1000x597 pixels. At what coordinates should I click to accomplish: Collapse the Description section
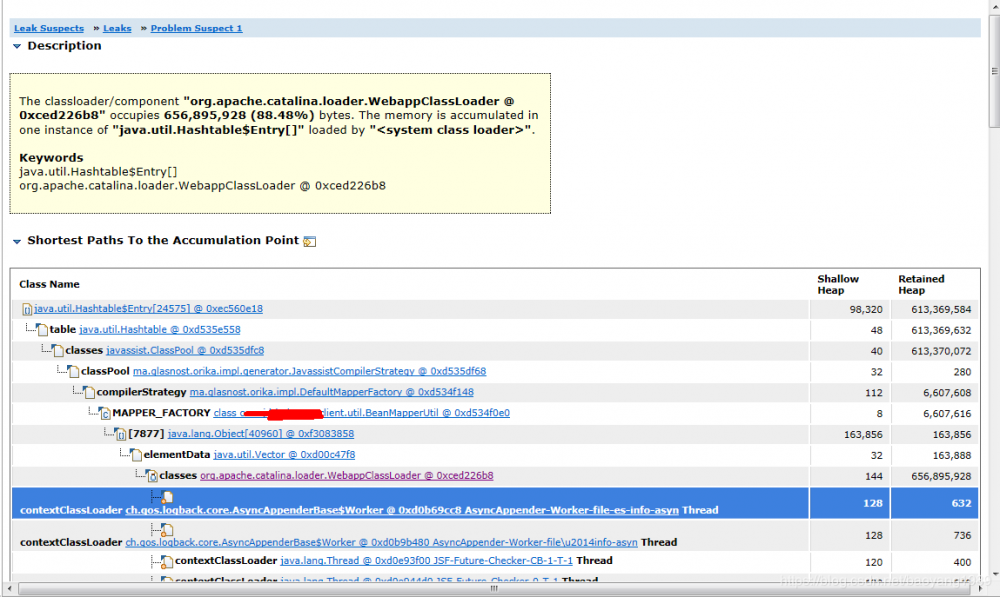coord(17,46)
